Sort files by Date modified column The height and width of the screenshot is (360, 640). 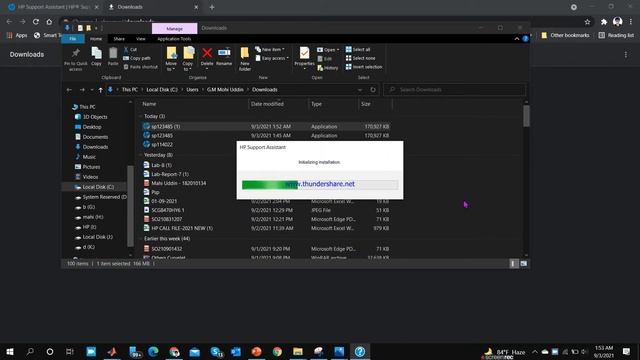278,104
